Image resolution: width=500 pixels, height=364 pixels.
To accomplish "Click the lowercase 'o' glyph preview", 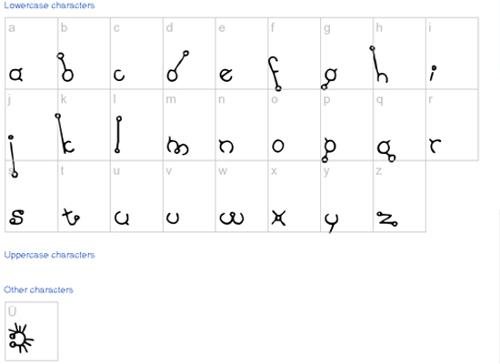I will pos(278,146).
